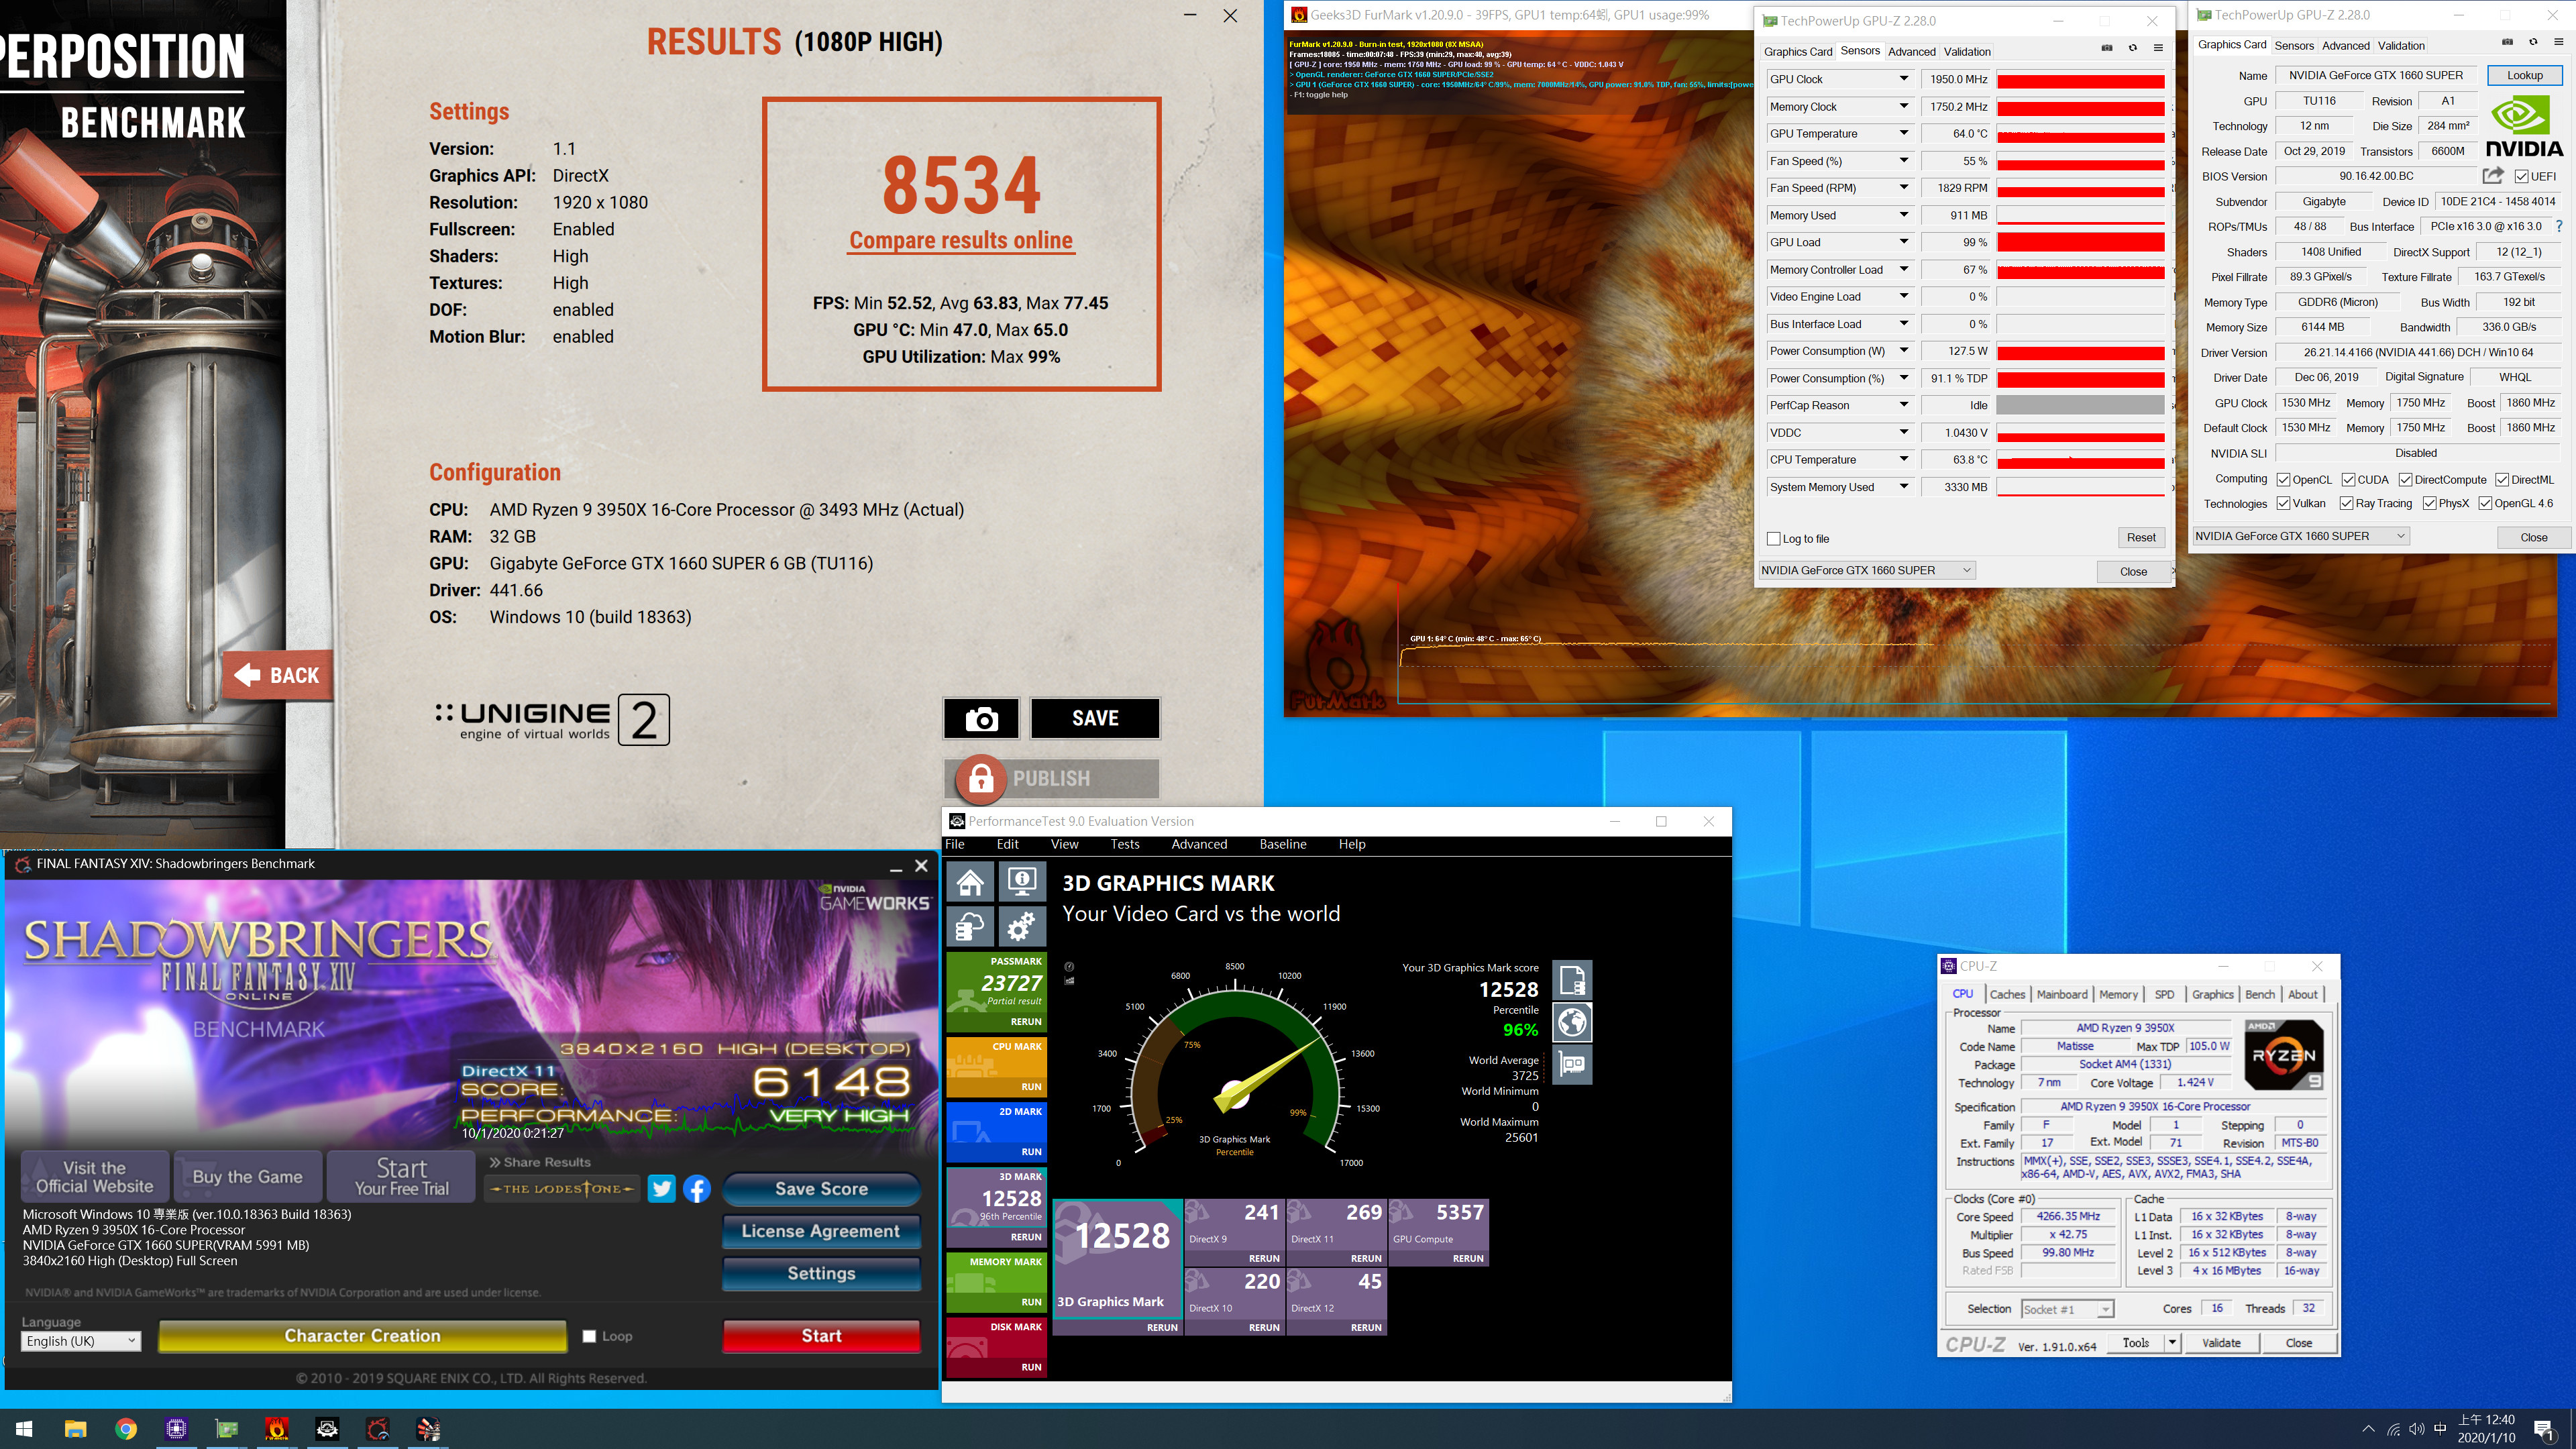
Task: Open GPU selector dropdown in Sensors window
Action: click(1866, 570)
